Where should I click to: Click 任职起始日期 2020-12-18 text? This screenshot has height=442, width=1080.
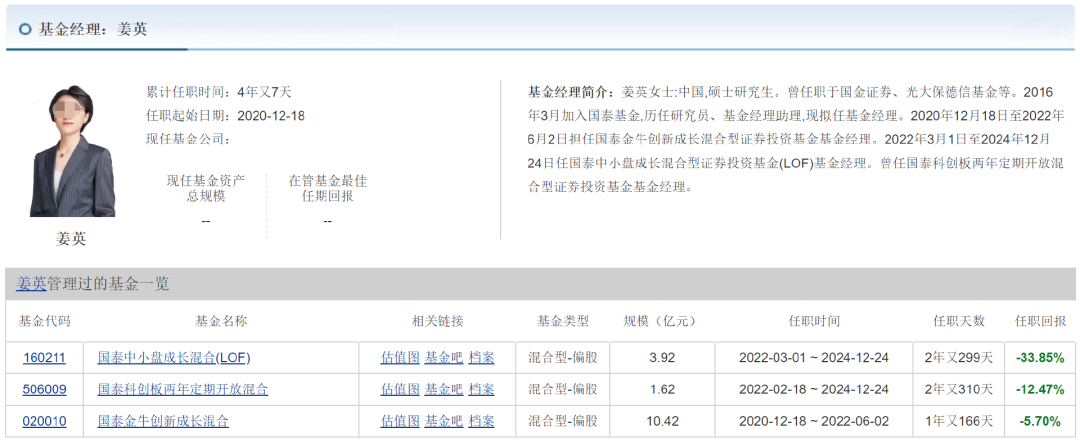coord(225,116)
